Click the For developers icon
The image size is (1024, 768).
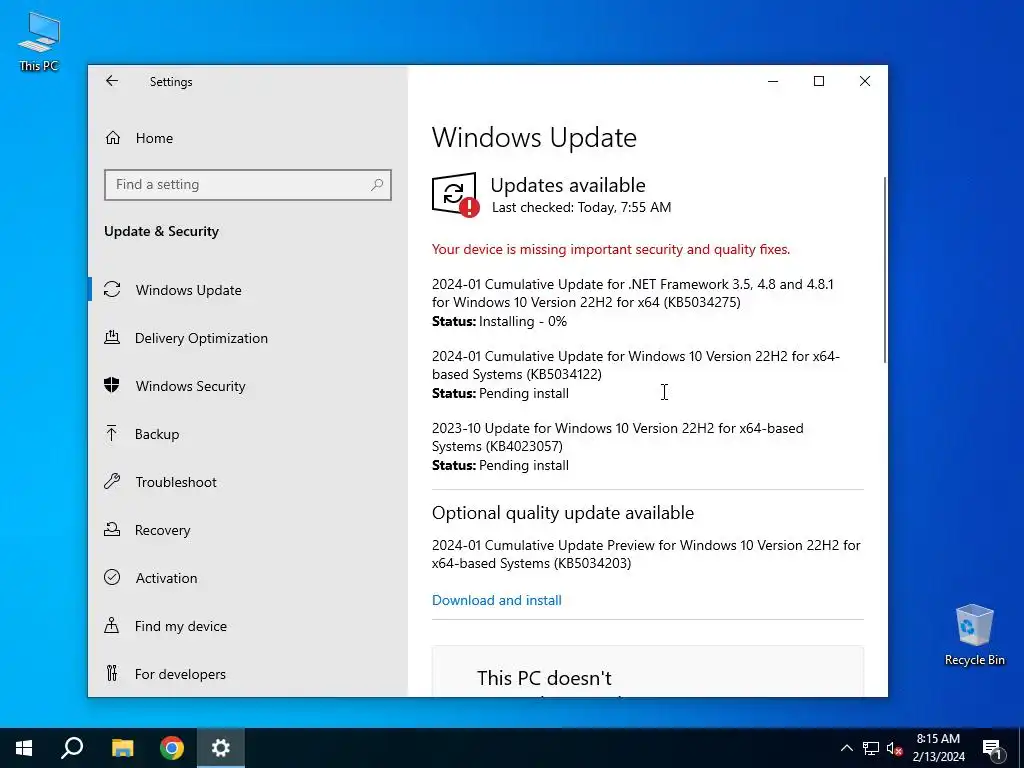pyautogui.click(x=112, y=673)
